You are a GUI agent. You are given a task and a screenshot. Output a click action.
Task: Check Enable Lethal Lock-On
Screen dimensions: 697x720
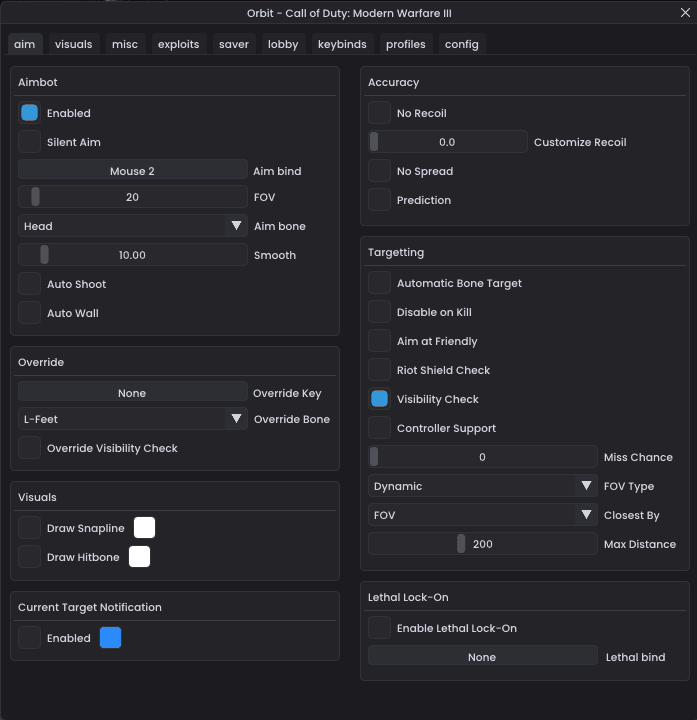coord(379,628)
